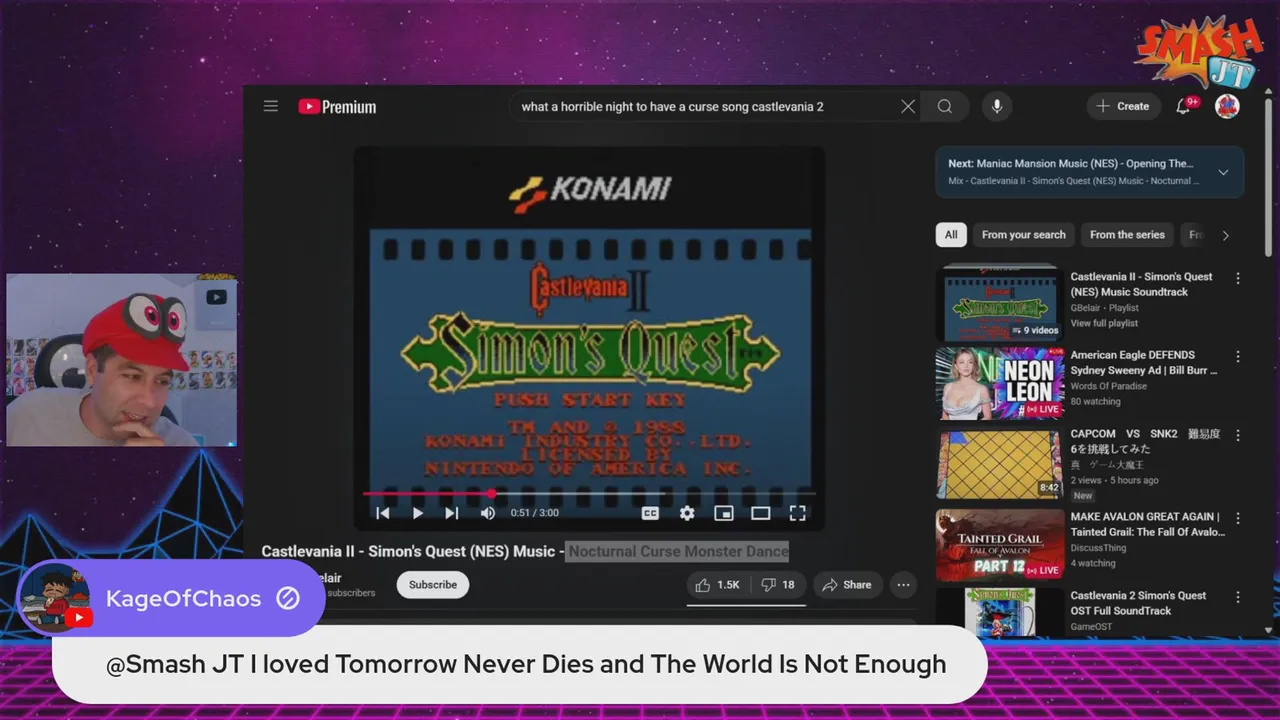The height and width of the screenshot is (720, 1280).
Task: Mute the player volume
Action: [x=487, y=513]
